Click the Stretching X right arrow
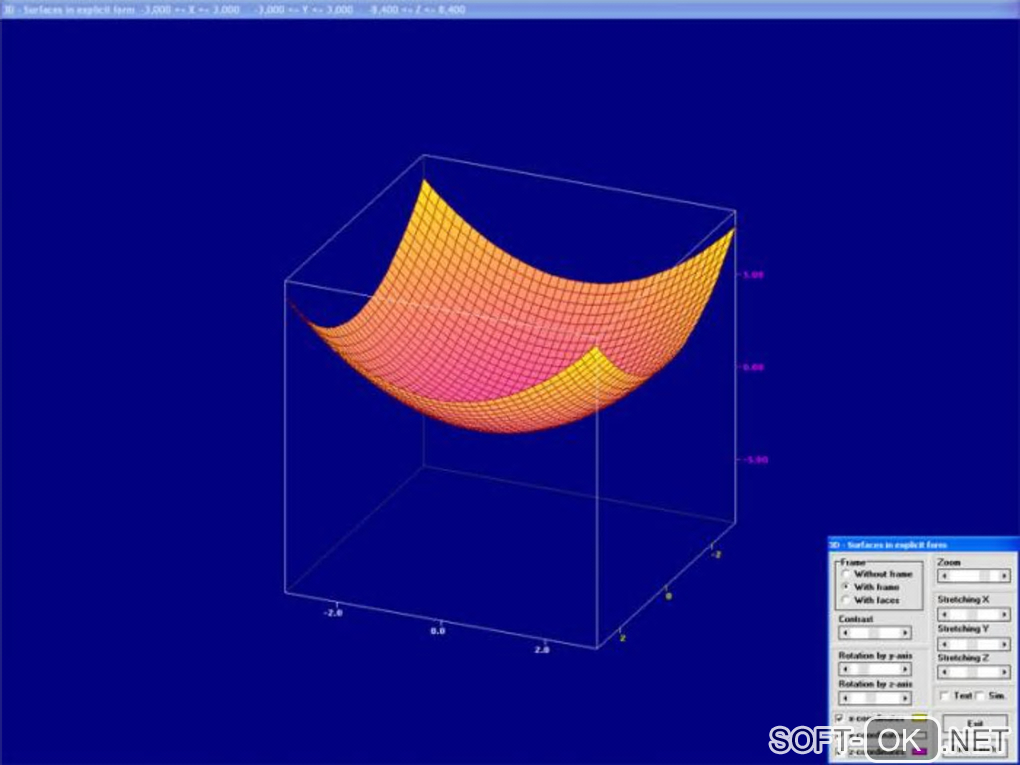This screenshot has width=1020, height=765. click(1004, 614)
